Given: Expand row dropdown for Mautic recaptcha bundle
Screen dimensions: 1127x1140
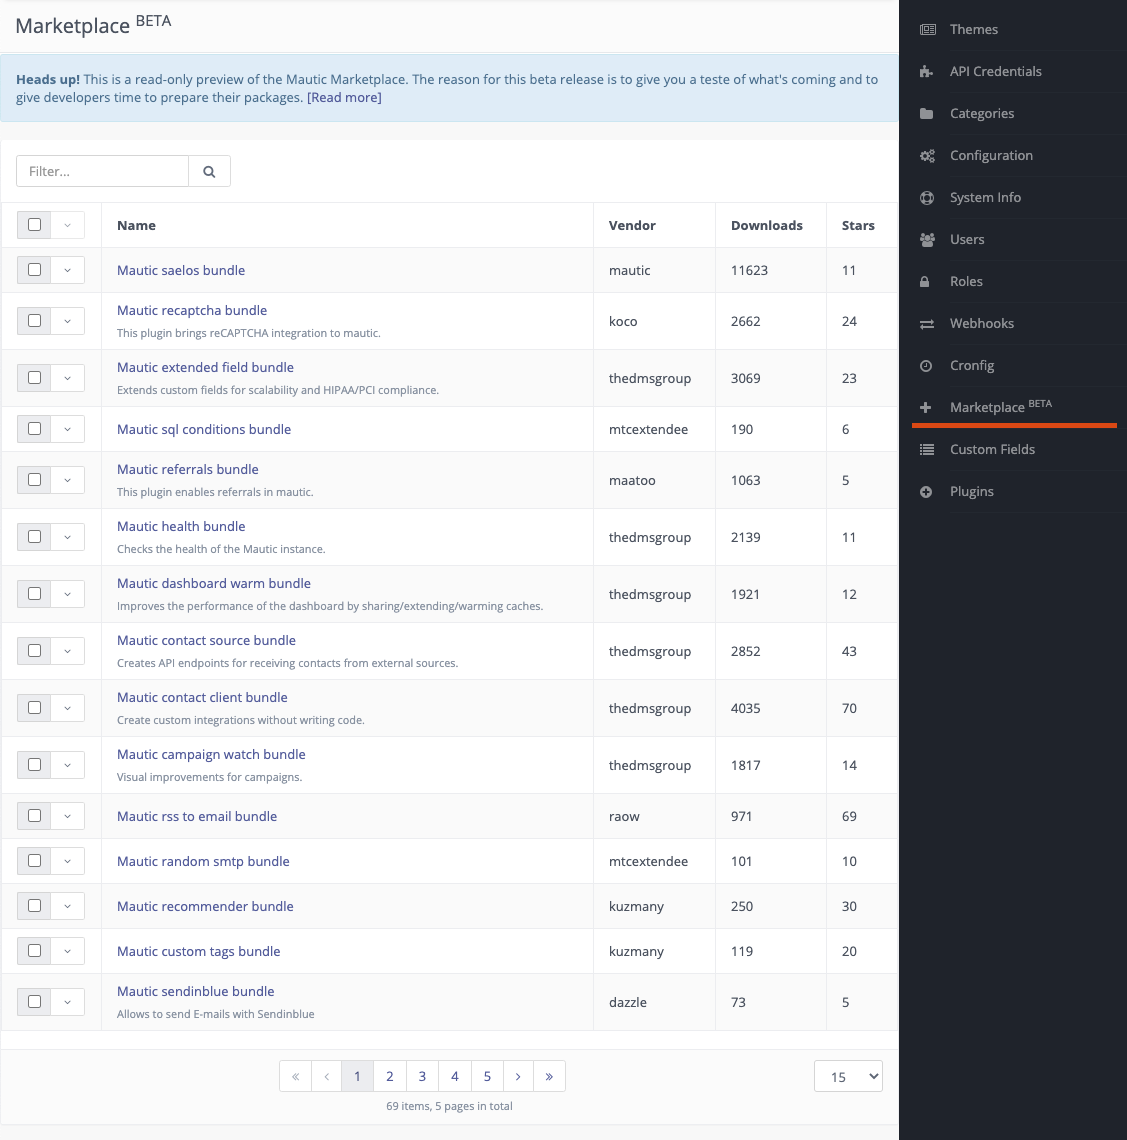Looking at the screenshot, I should 67,321.
